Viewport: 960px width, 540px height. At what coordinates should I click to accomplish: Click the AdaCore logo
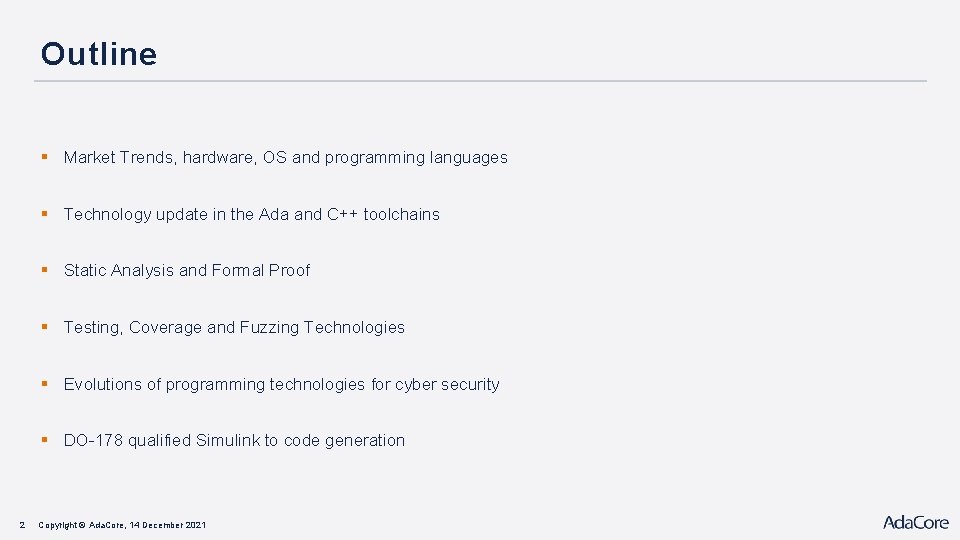(x=915, y=522)
